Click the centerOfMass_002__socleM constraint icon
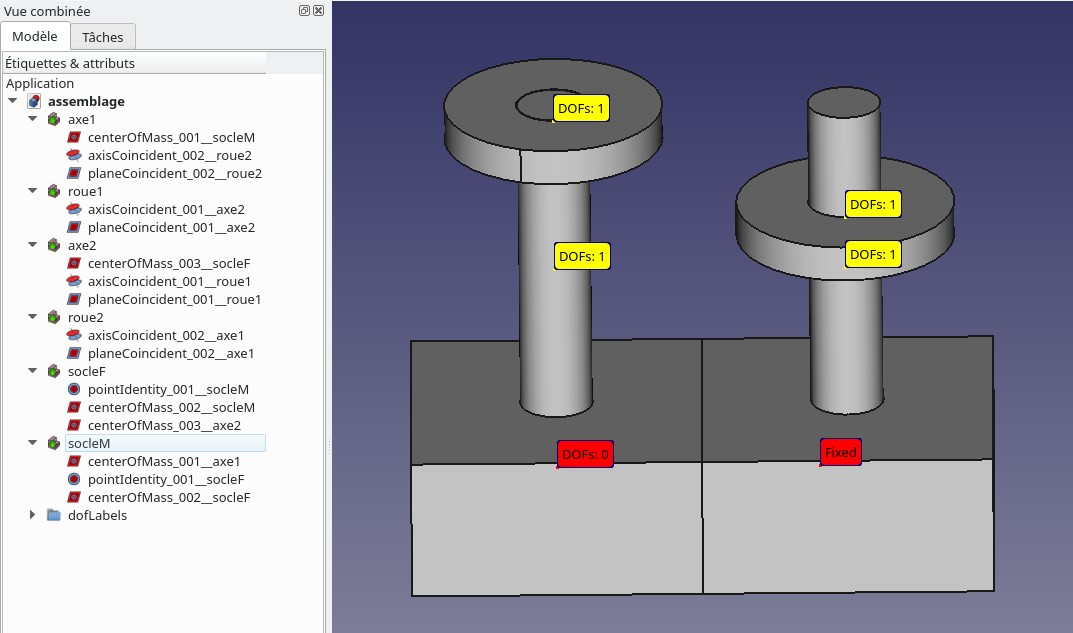The image size is (1073, 633). coord(74,407)
